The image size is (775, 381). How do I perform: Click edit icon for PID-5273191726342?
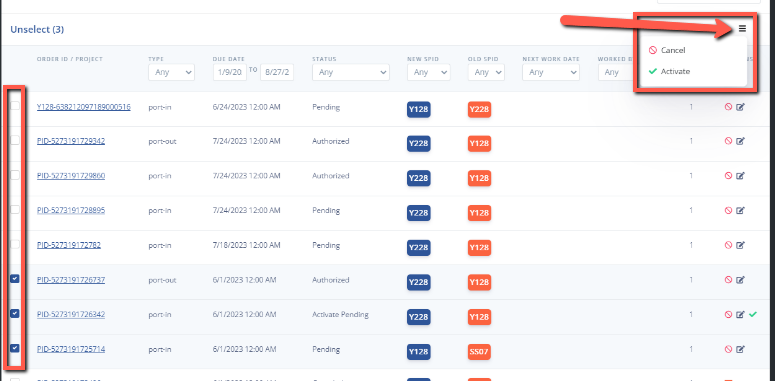[x=740, y=314]
